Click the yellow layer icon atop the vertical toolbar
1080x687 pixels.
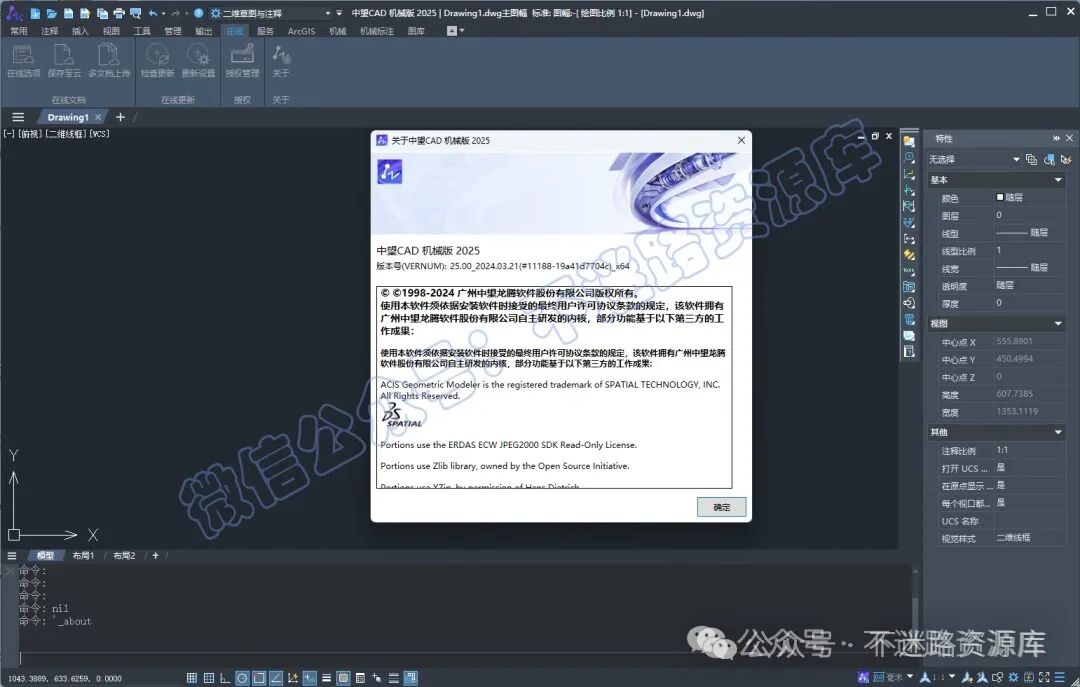[x=909, y=141]
